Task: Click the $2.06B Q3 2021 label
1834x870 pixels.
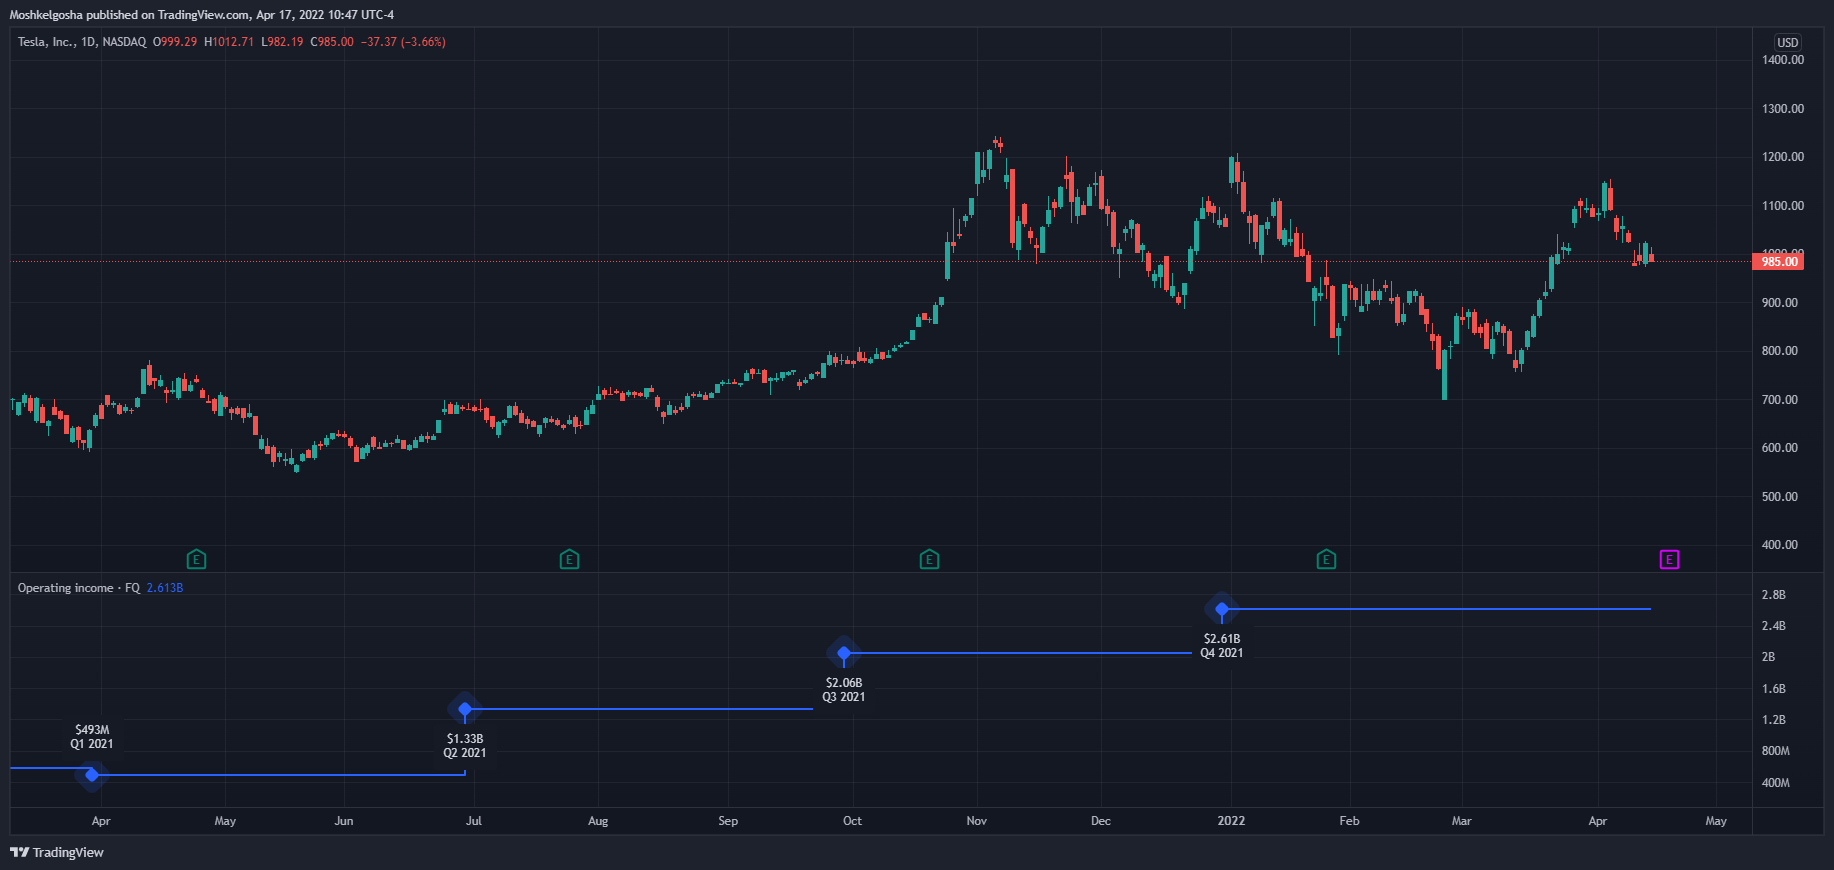Action: (x=844, y=690)
